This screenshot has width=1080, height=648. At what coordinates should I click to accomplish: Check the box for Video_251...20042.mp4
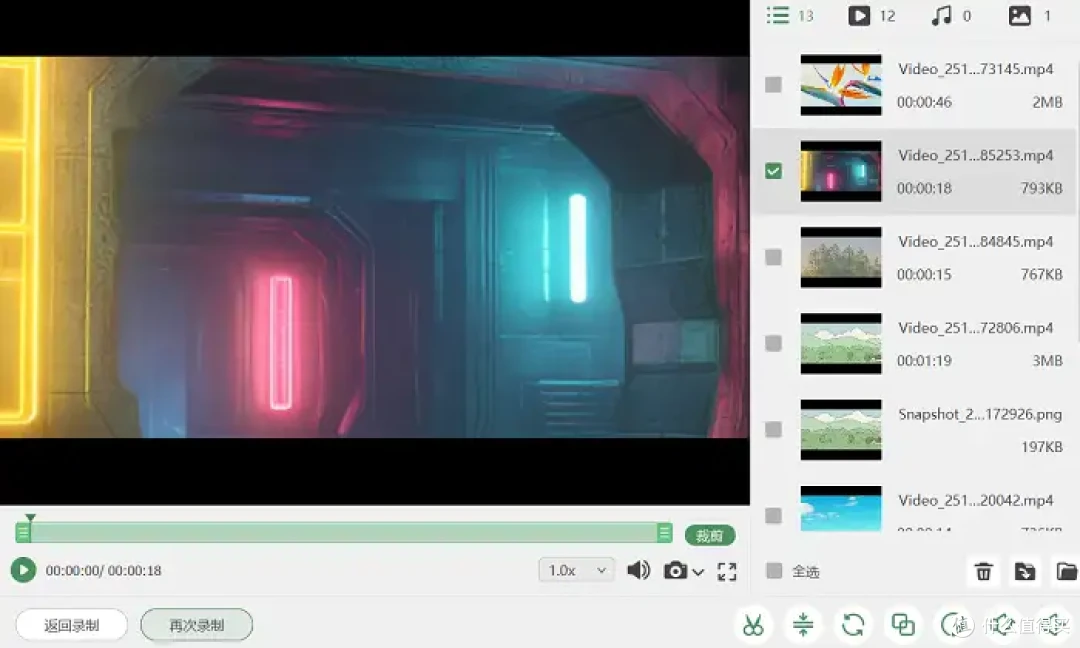coord(773,516)
